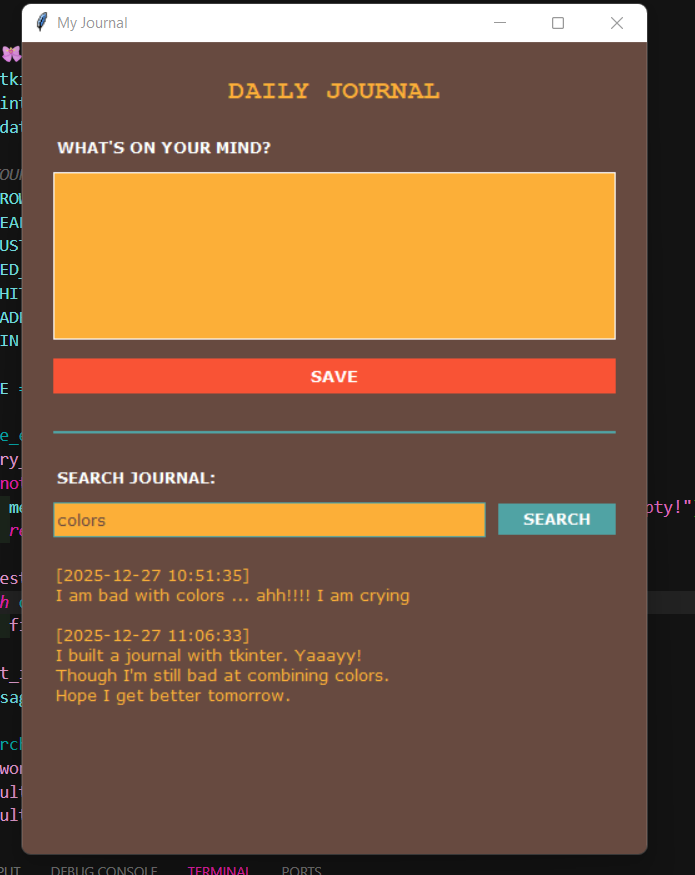
Task: Click the My Journal feather icon
Action: (x=41, y=22)
